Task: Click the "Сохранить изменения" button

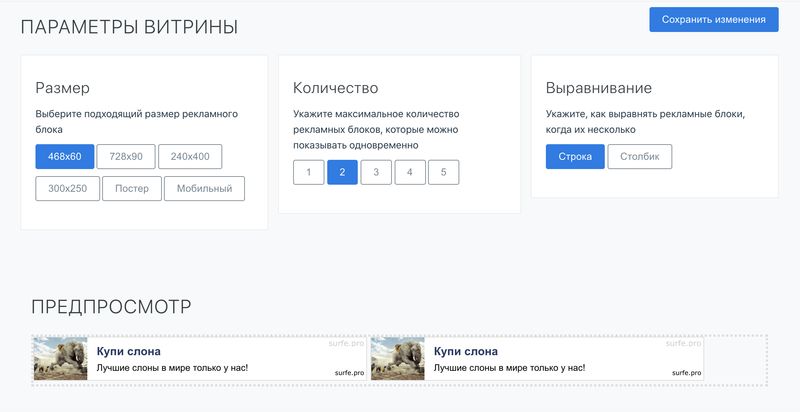Action: click(x=713, y=20)
